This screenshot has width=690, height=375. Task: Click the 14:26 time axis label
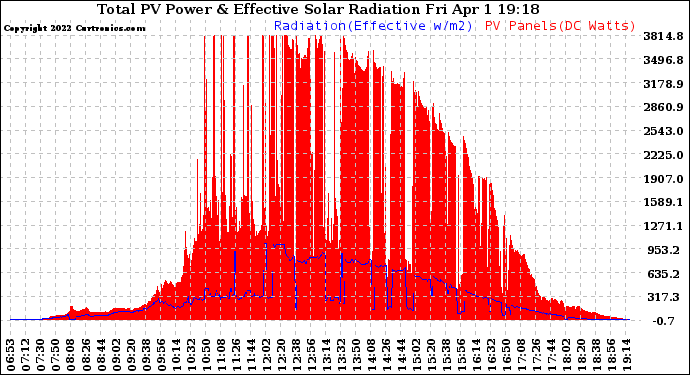[387, 355]
